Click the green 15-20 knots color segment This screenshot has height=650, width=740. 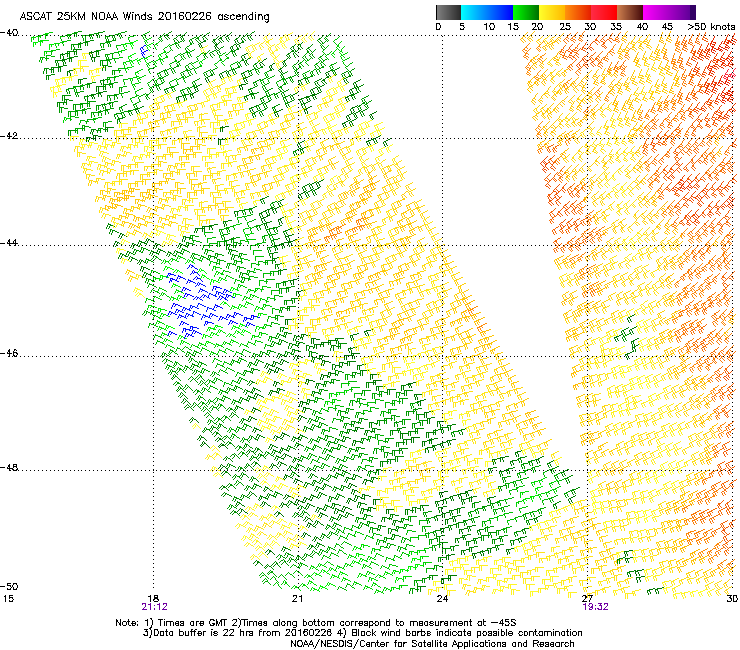coord(526,12)
